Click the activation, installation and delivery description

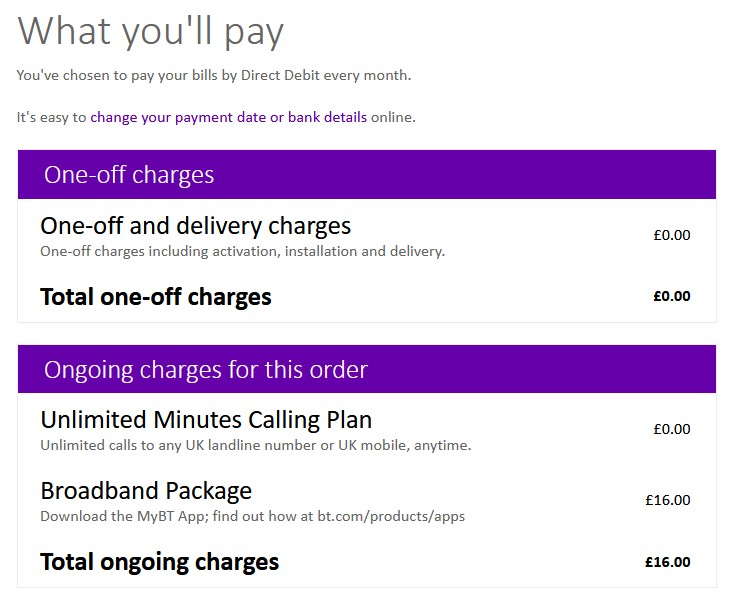coord(243,252)
